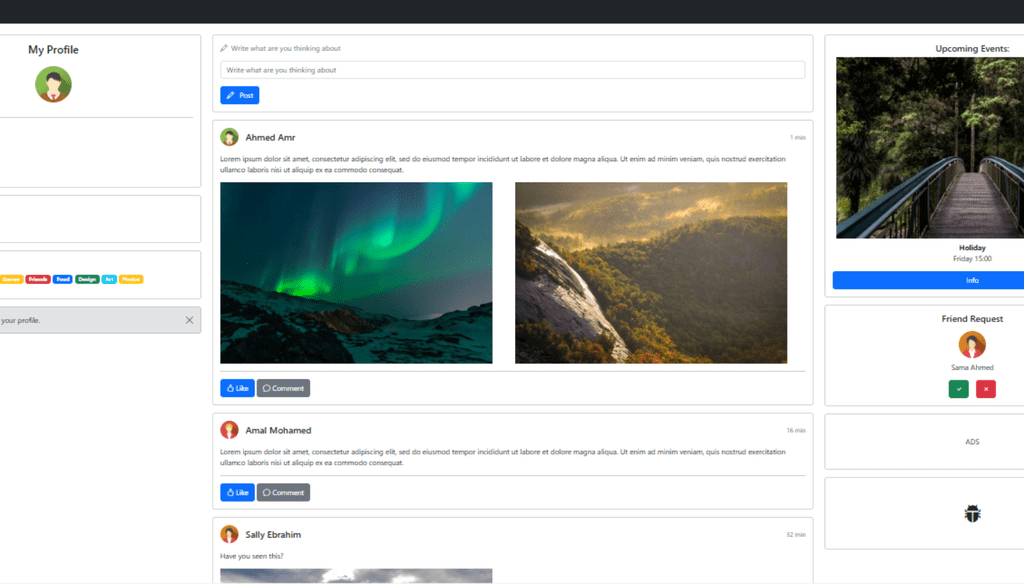Submit with the blue Post button
The height and width of the screenshot is (584, 1024).
point(240,95)
